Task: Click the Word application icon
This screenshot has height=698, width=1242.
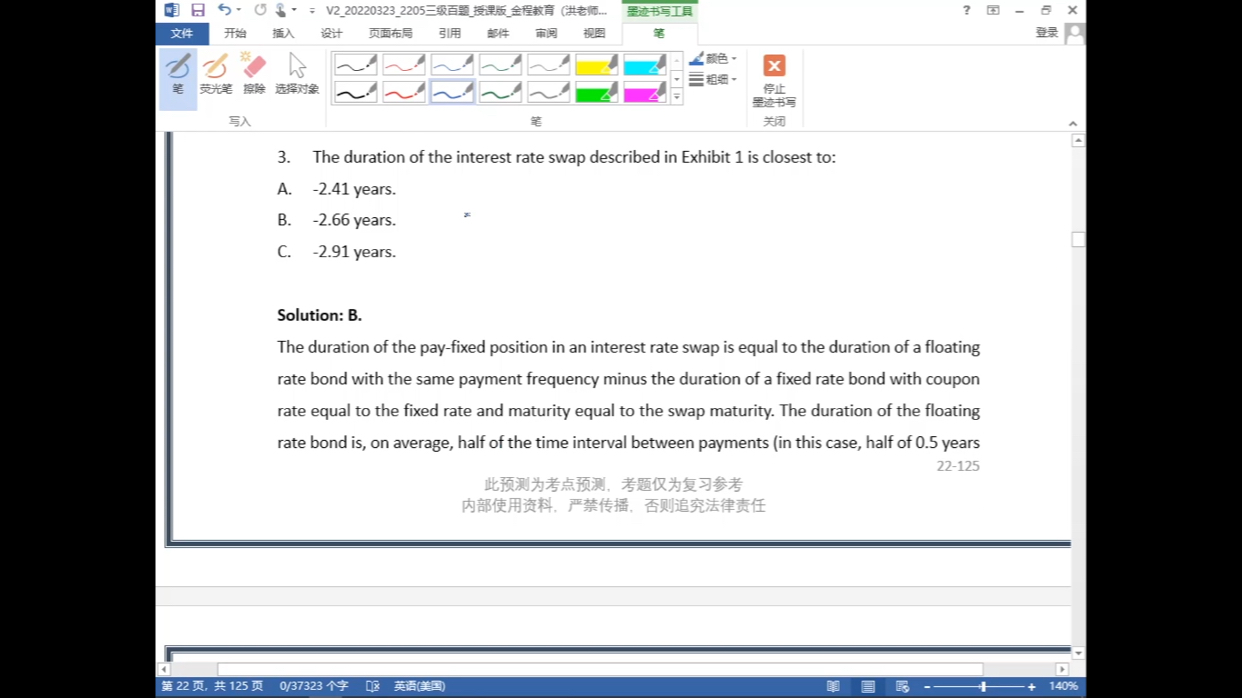Action: pyautogui.click(x=171, y=10)
